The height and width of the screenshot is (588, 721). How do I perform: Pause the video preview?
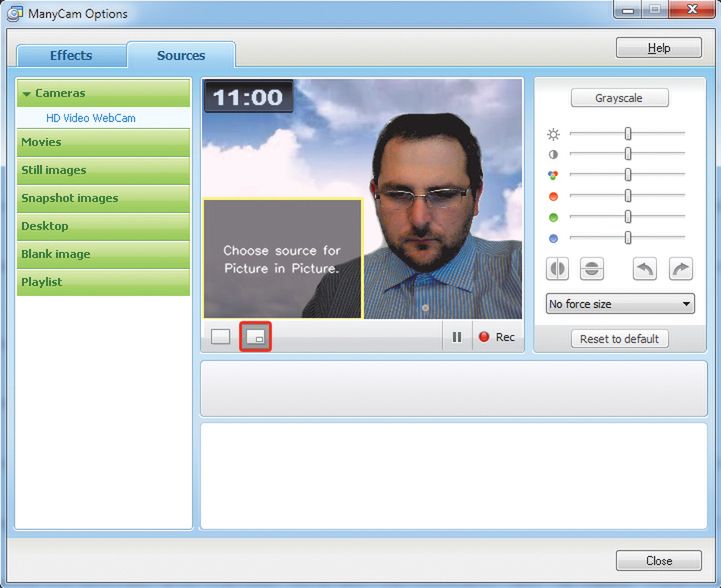coord(457,337)
